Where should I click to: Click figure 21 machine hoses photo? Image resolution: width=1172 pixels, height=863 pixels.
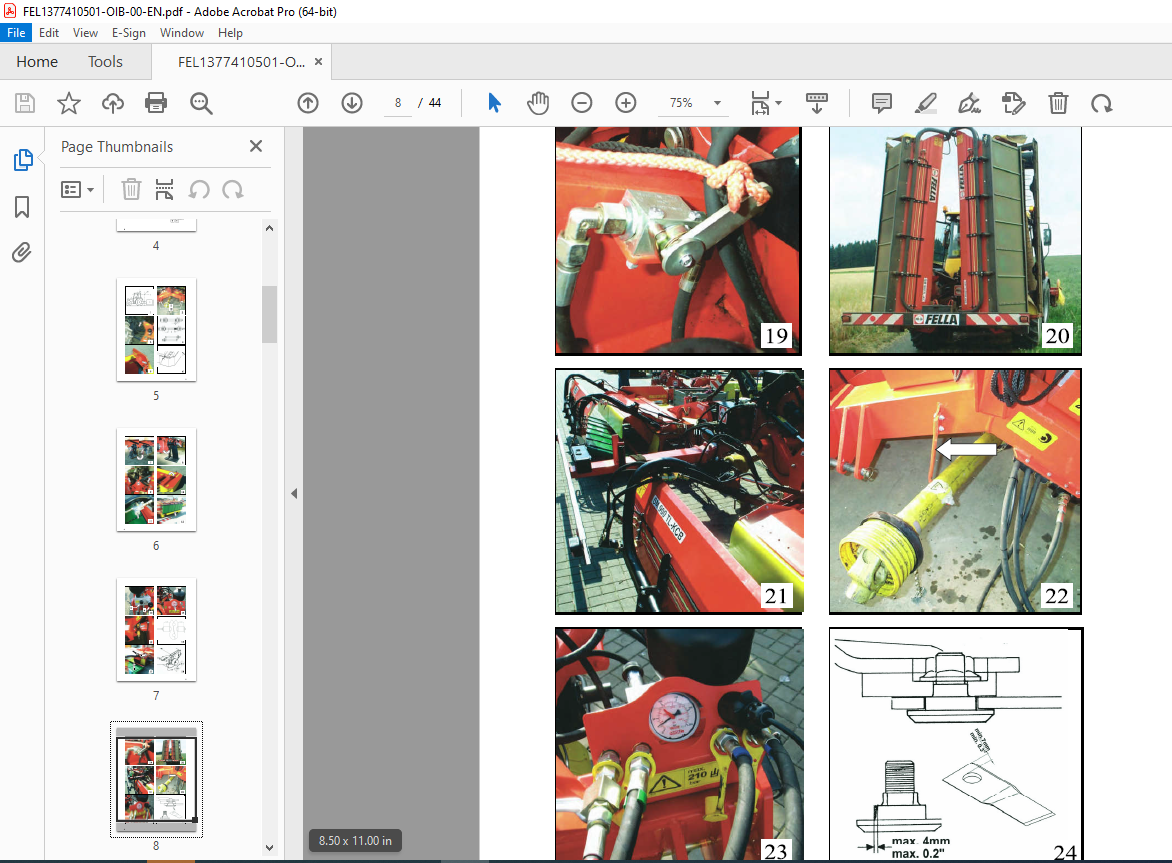[679, 491]
